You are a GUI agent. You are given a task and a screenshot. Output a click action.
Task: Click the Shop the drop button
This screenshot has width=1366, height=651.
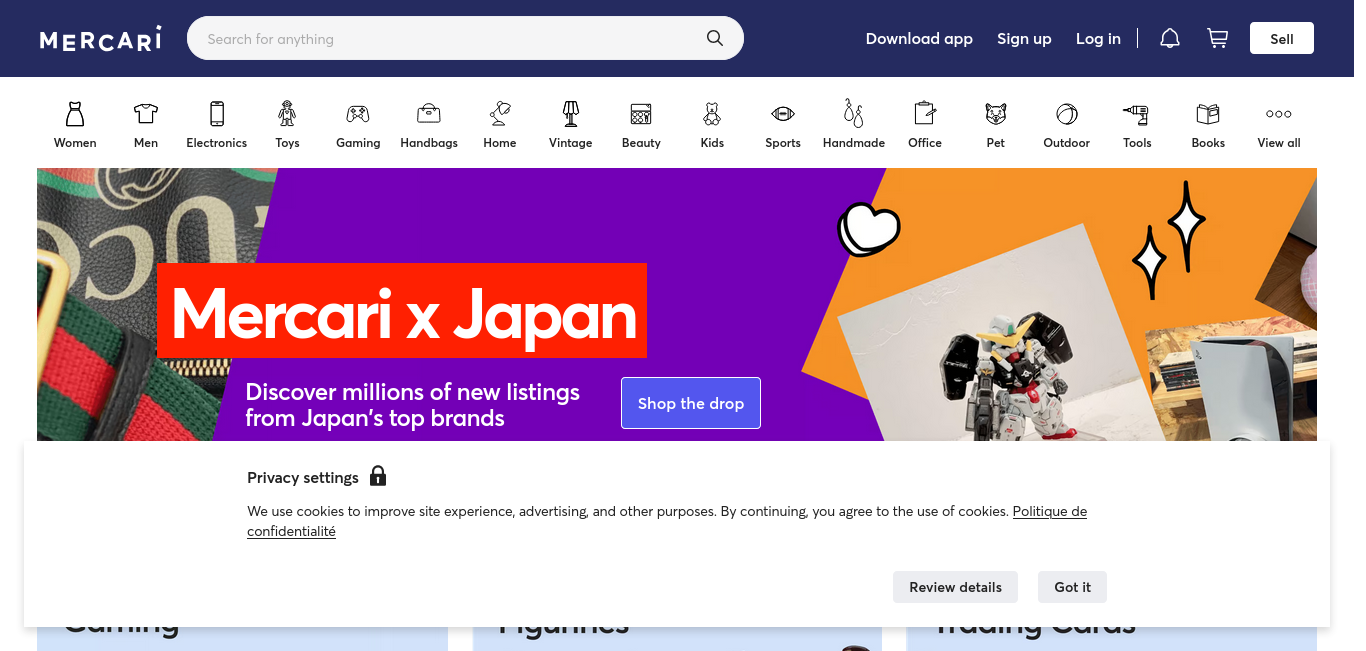[691, 403]
